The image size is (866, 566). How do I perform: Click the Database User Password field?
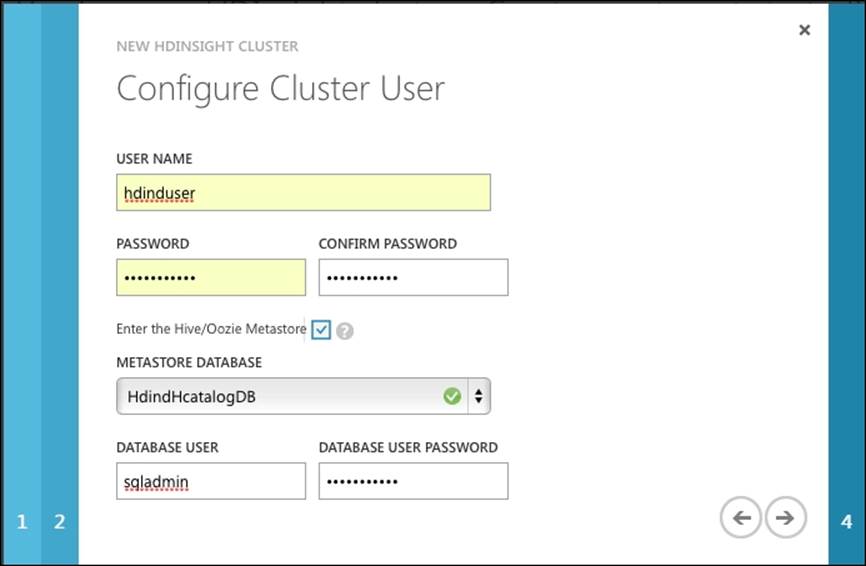click(413, 481)
